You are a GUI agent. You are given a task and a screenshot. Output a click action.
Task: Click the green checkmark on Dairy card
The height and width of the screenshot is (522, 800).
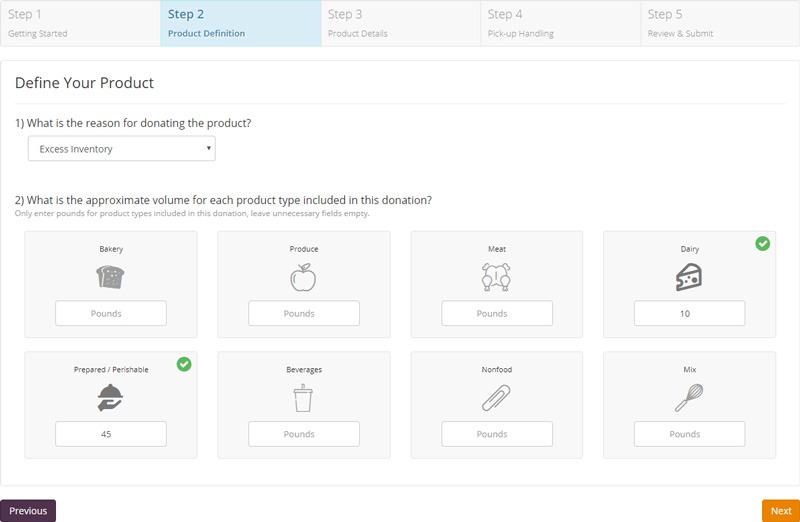click(763, 243)
